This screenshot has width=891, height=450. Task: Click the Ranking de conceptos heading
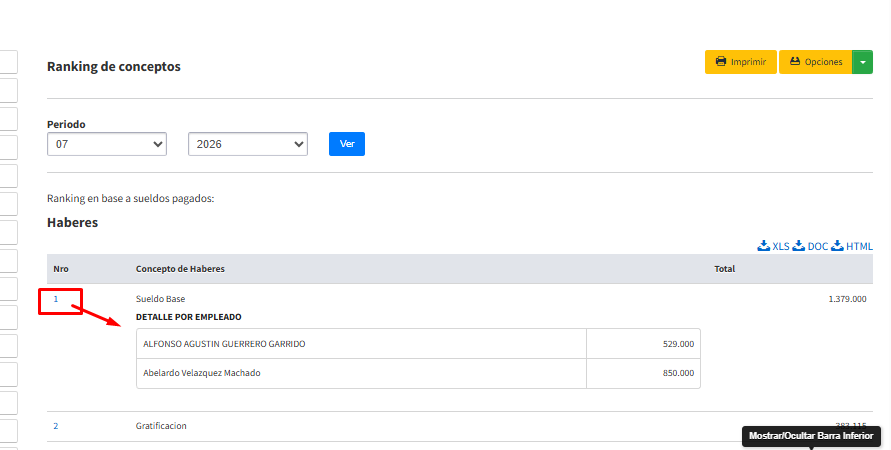coord(114,66)
